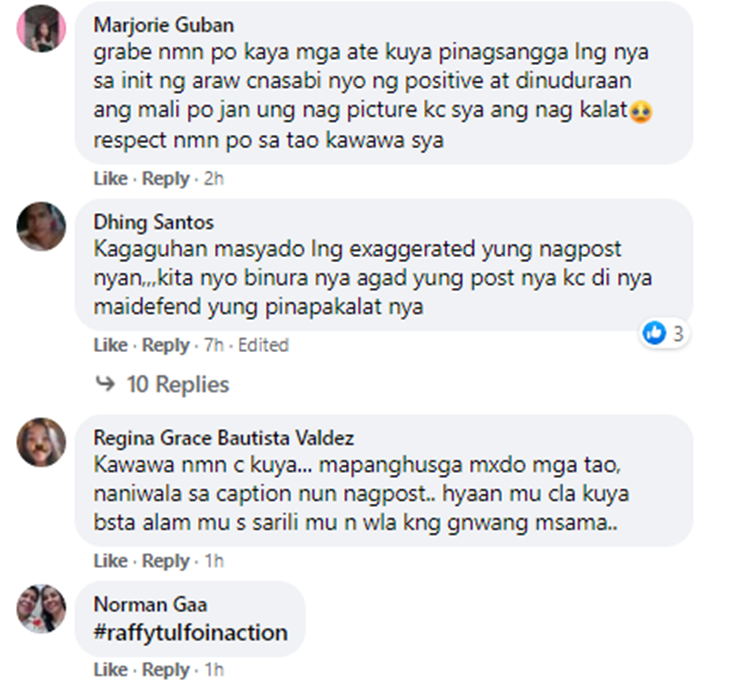Like Dhing Santos's comment
This screenshot has width=750, height=690.
coord(110,345)
